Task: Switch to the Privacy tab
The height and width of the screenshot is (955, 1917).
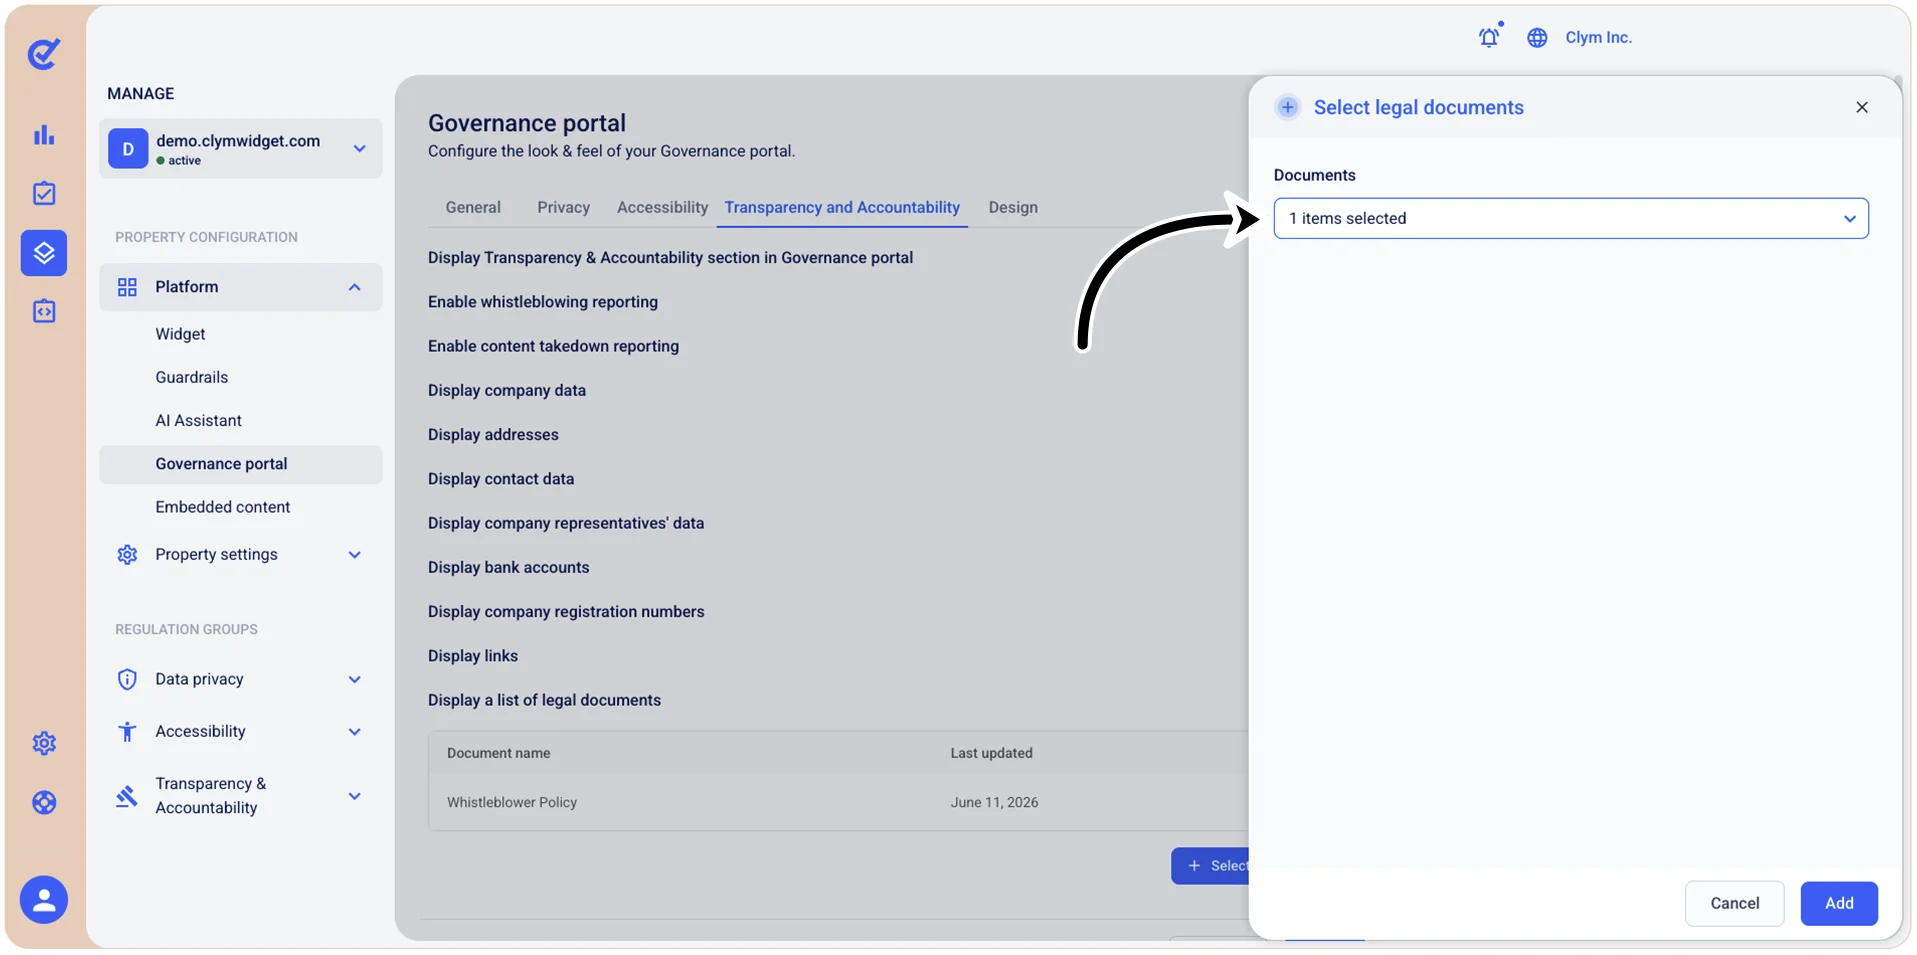Action: pos(563,207)
